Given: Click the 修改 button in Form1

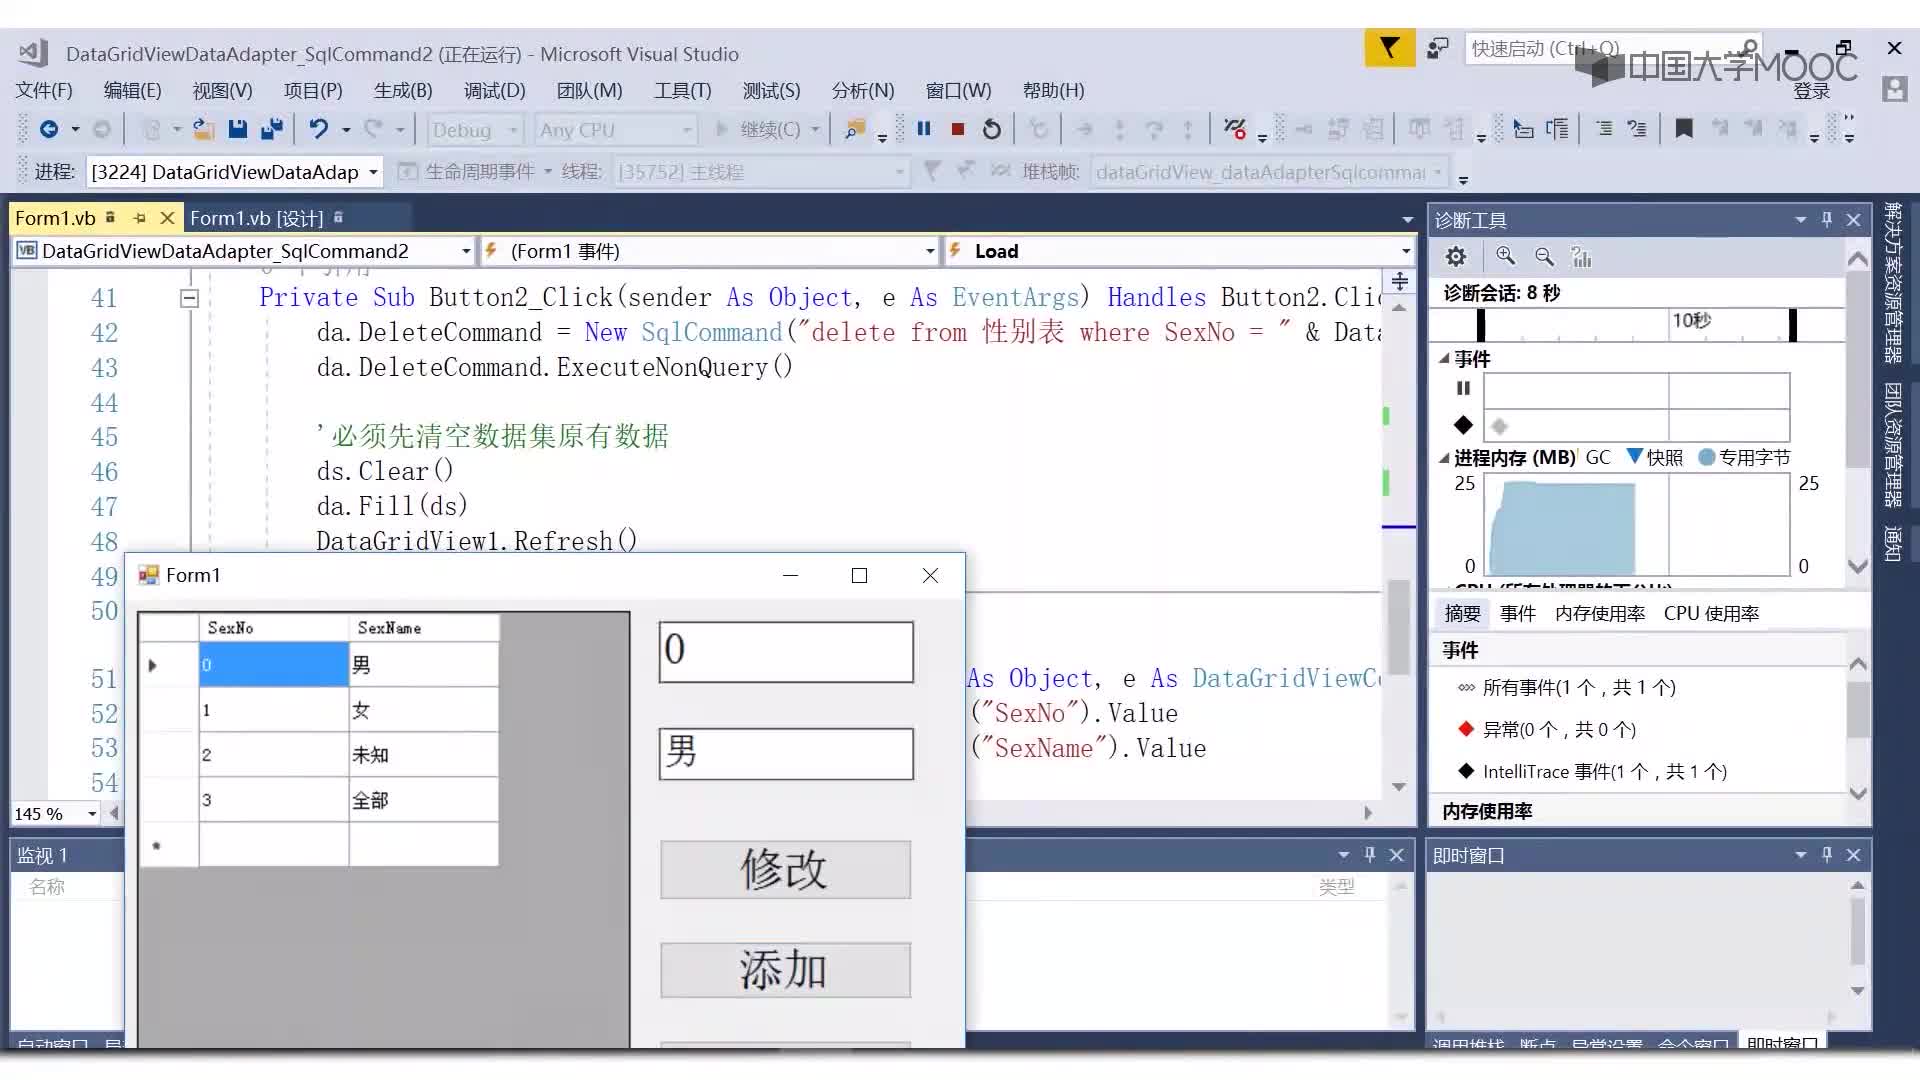Looking at the screenshot, I should 785,869.
